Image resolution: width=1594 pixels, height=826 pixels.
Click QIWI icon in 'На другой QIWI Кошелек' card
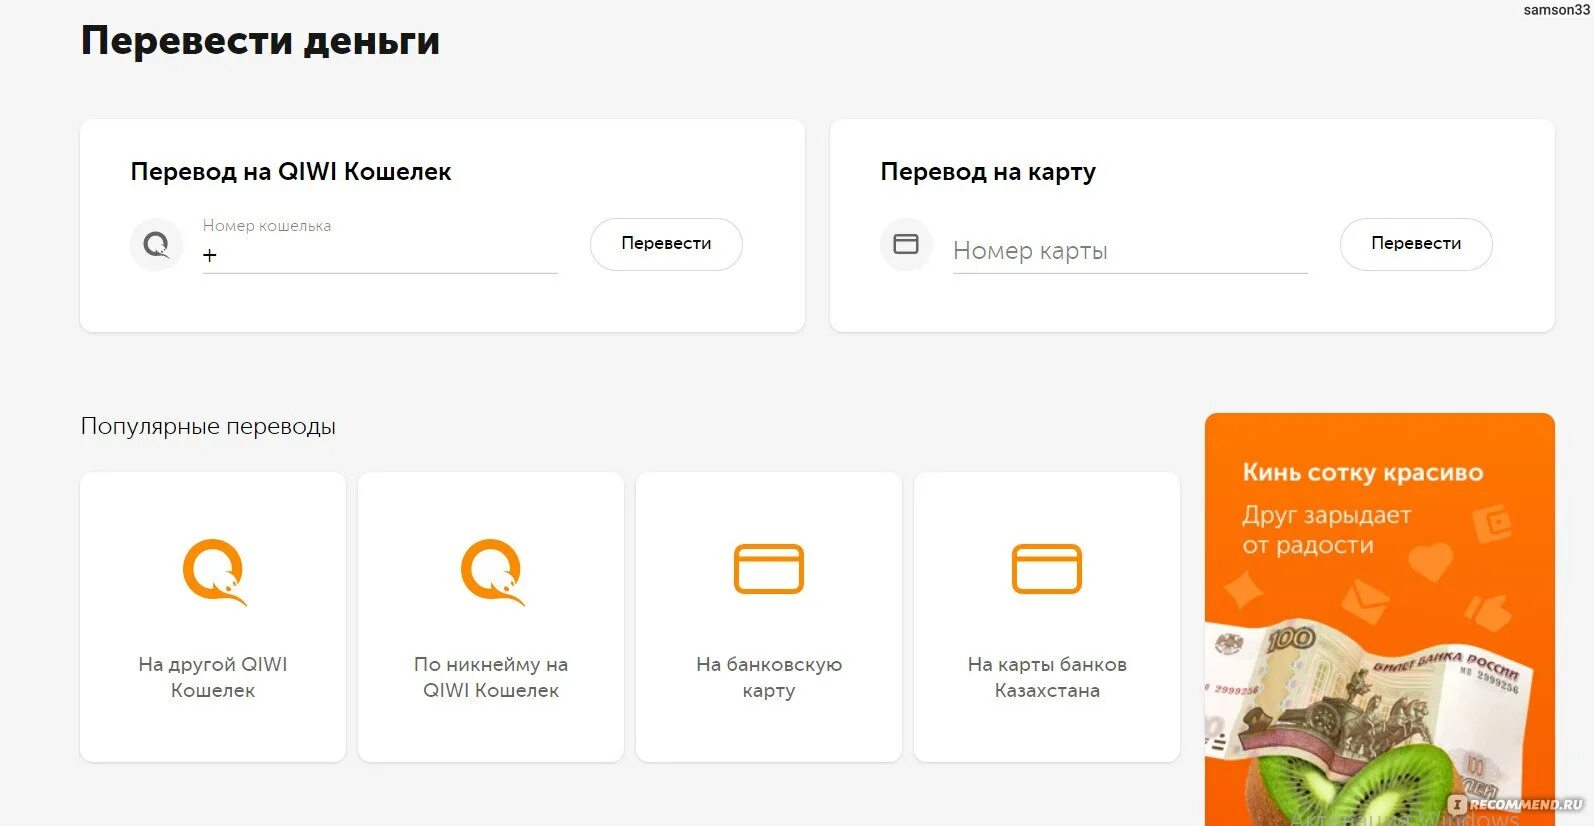coord(214,572)
